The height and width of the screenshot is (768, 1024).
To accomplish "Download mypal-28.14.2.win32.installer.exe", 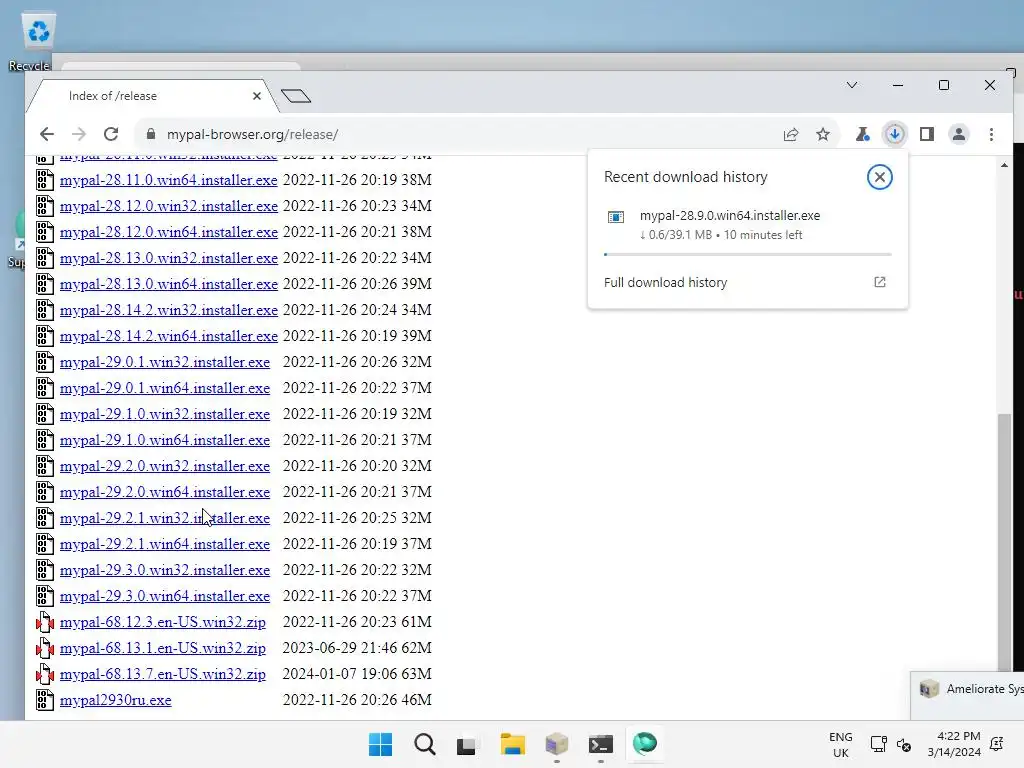I will (x=168, y=311).
